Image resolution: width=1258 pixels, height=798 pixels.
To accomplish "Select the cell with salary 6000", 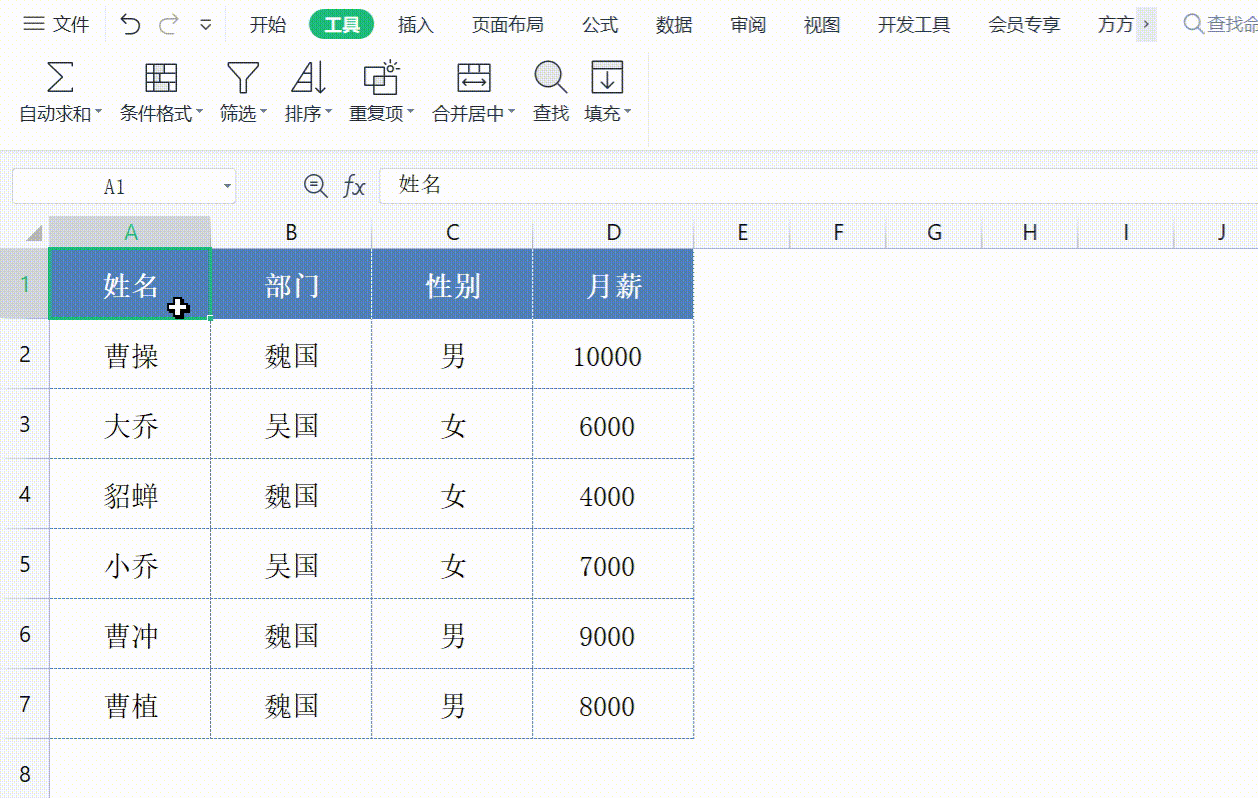I will (613, 425).
